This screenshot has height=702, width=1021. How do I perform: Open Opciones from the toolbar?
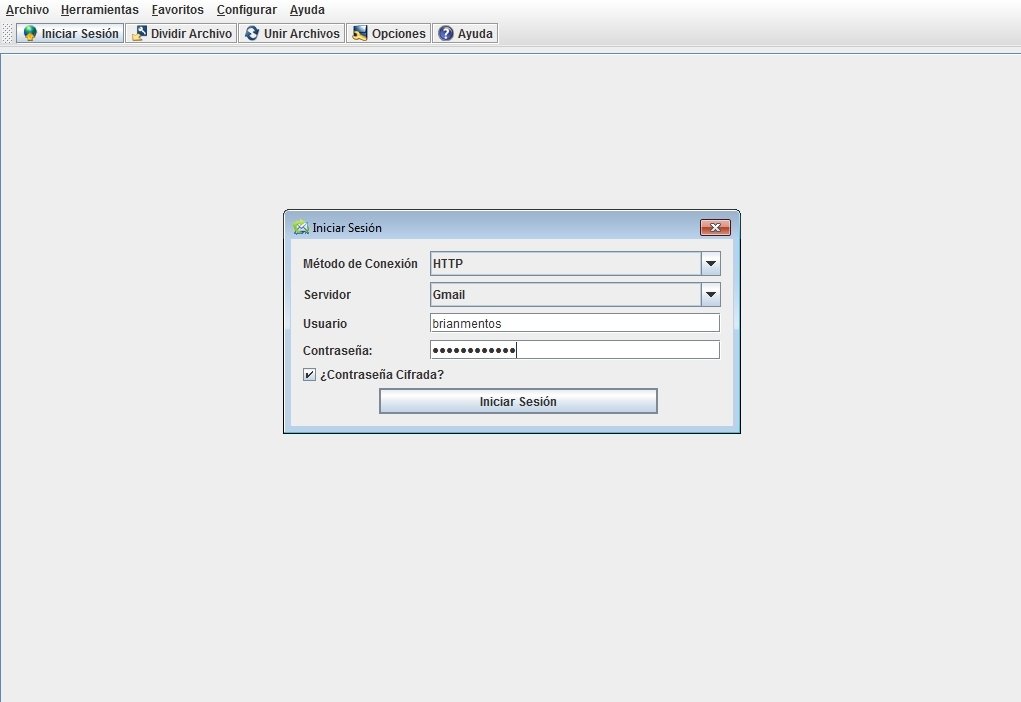click(389, 33)
